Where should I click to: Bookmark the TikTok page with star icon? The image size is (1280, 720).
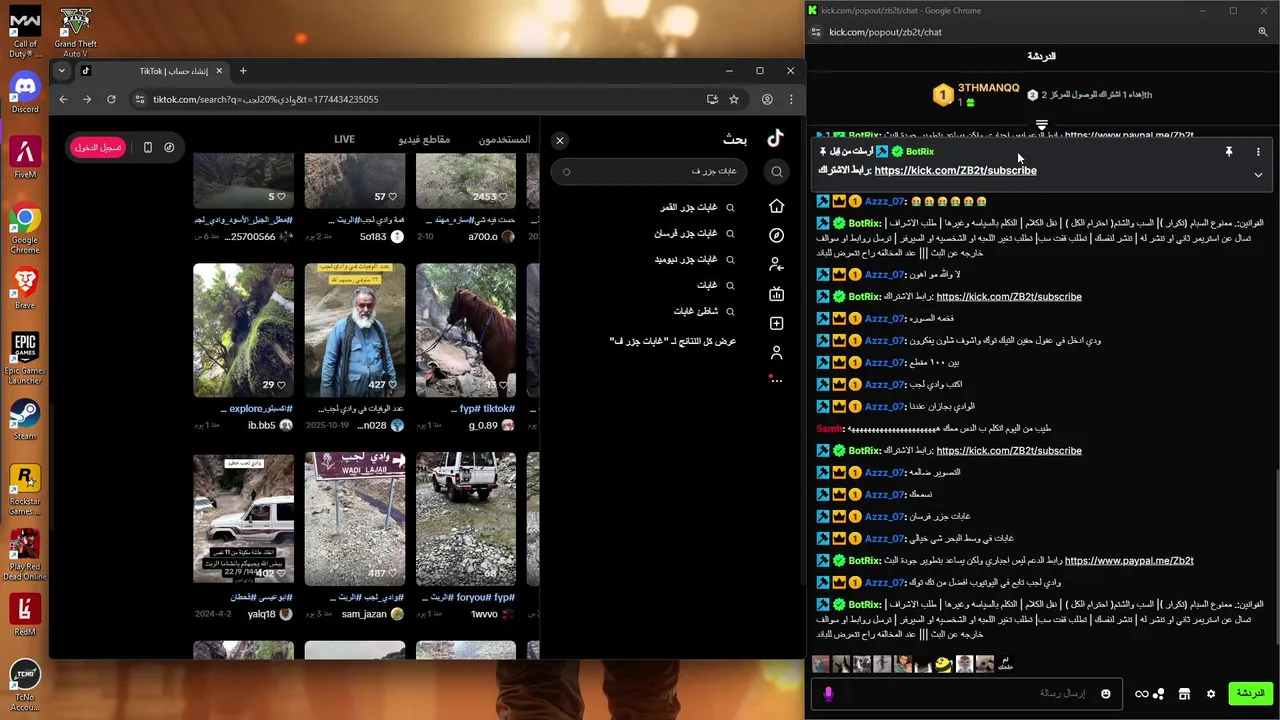coord(734,99)
